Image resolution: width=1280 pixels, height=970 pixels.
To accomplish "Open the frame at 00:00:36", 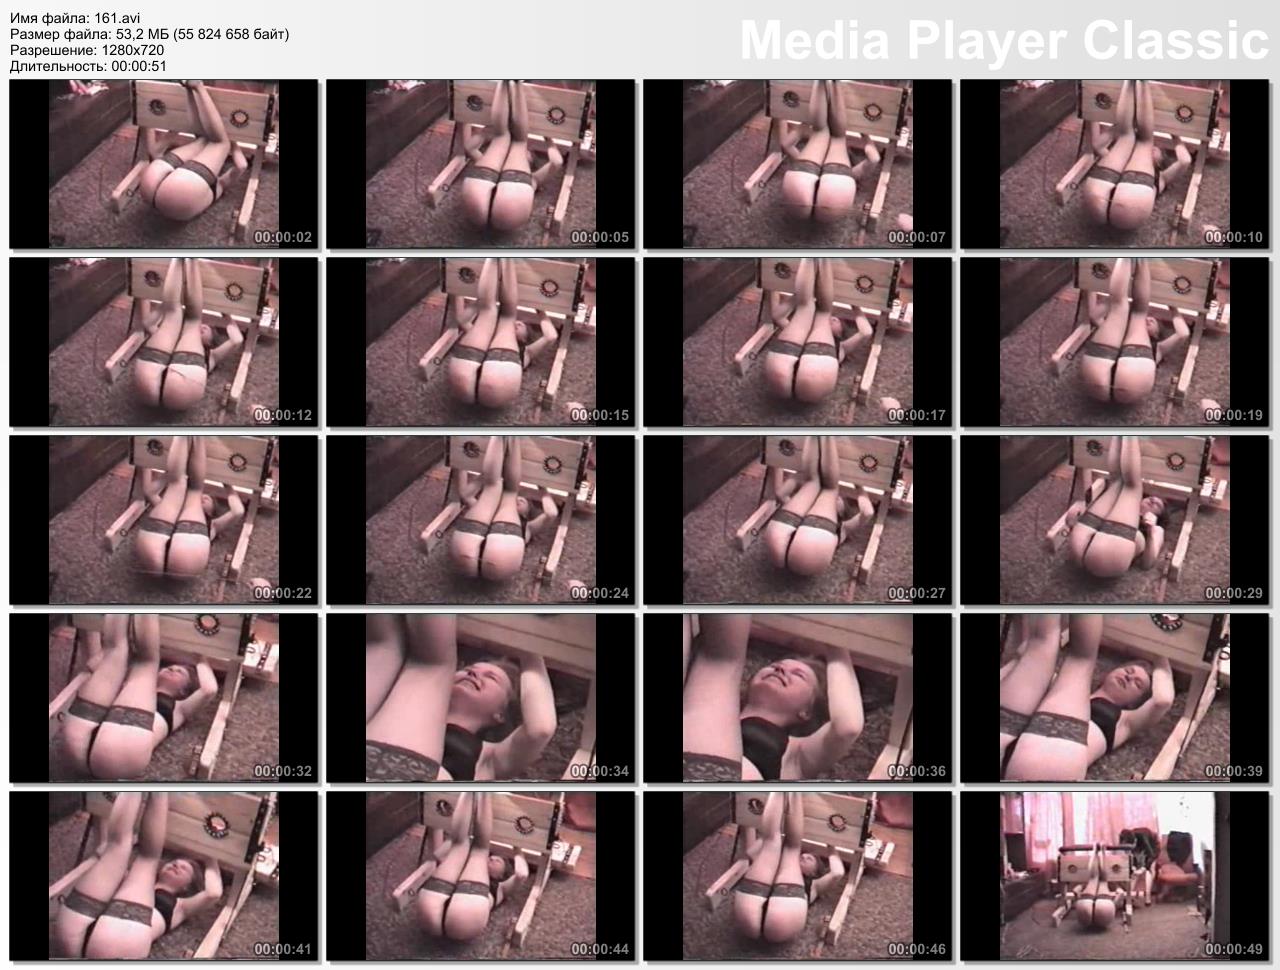I will coord(798,699).
